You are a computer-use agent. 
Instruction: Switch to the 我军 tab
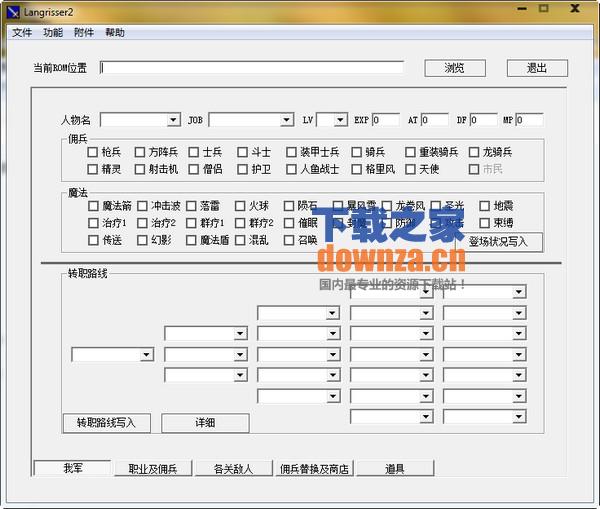[72, 468]
